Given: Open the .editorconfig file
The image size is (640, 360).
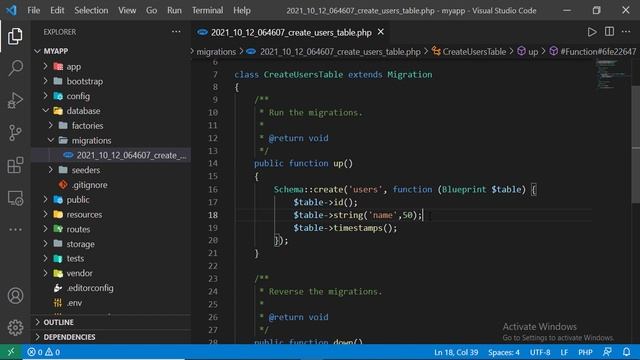Looking at the screenshot, I should (x=111, y=288).
